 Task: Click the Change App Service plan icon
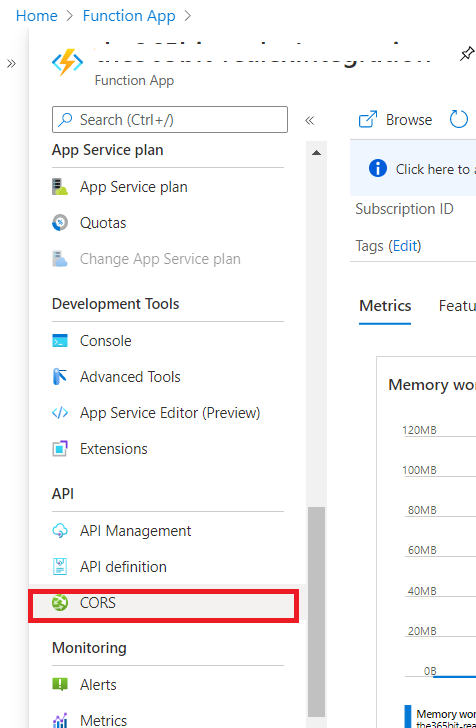pos(60,259)
